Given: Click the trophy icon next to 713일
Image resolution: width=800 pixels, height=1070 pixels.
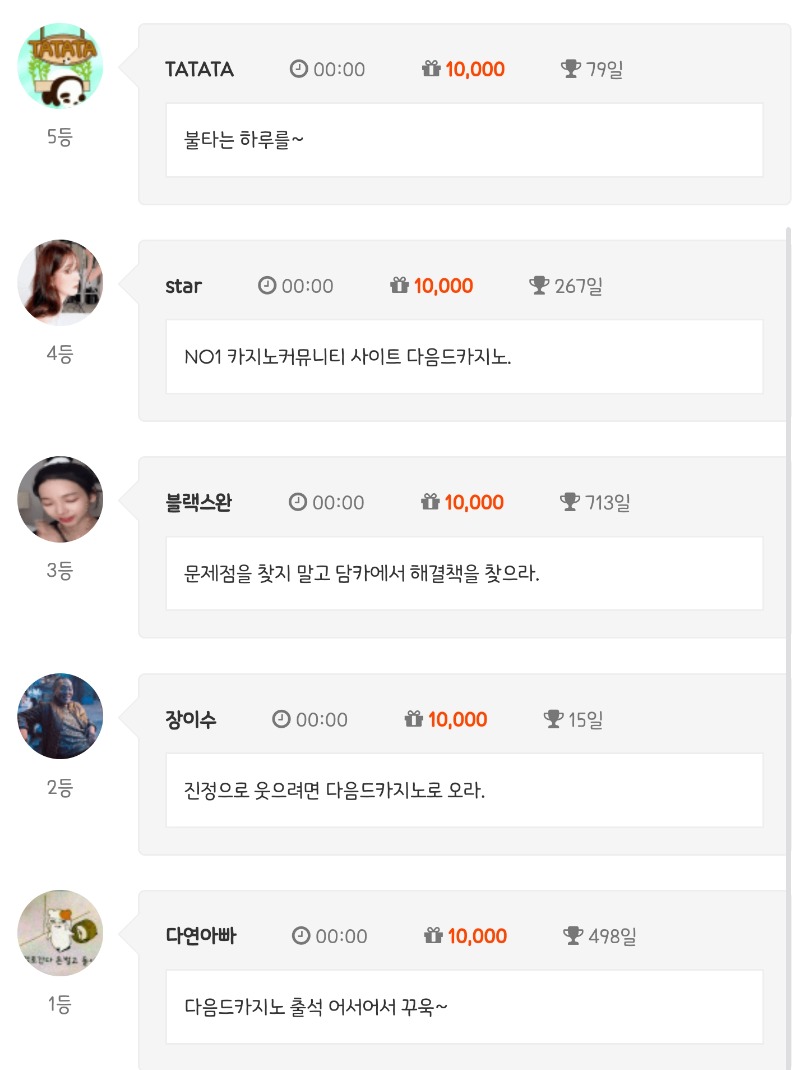Looking at the screenshot, I should 570,502.
